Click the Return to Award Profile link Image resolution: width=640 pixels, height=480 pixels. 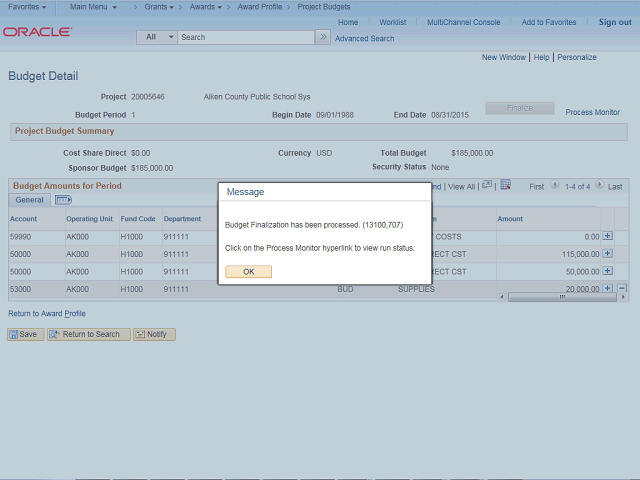click(x=47, y=313)
